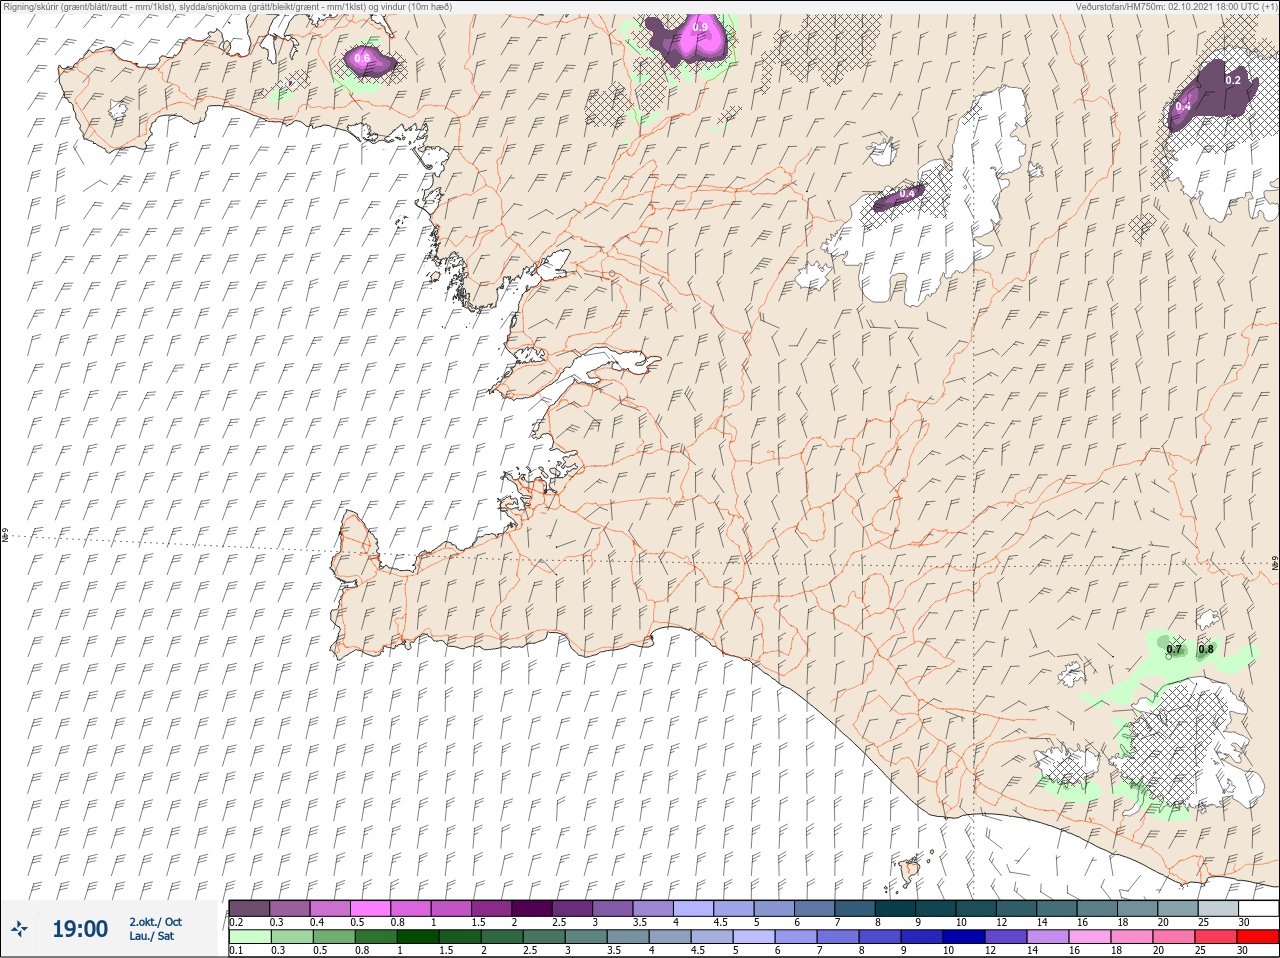This screenshot has width=1280, height=958.
Task: Click the small island off the south coast
Action: coord(911,871)
